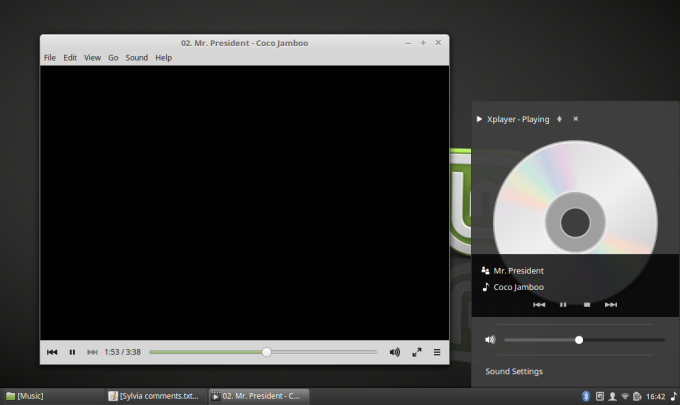Skip to next track in Xplayer window

click(92, 352)
